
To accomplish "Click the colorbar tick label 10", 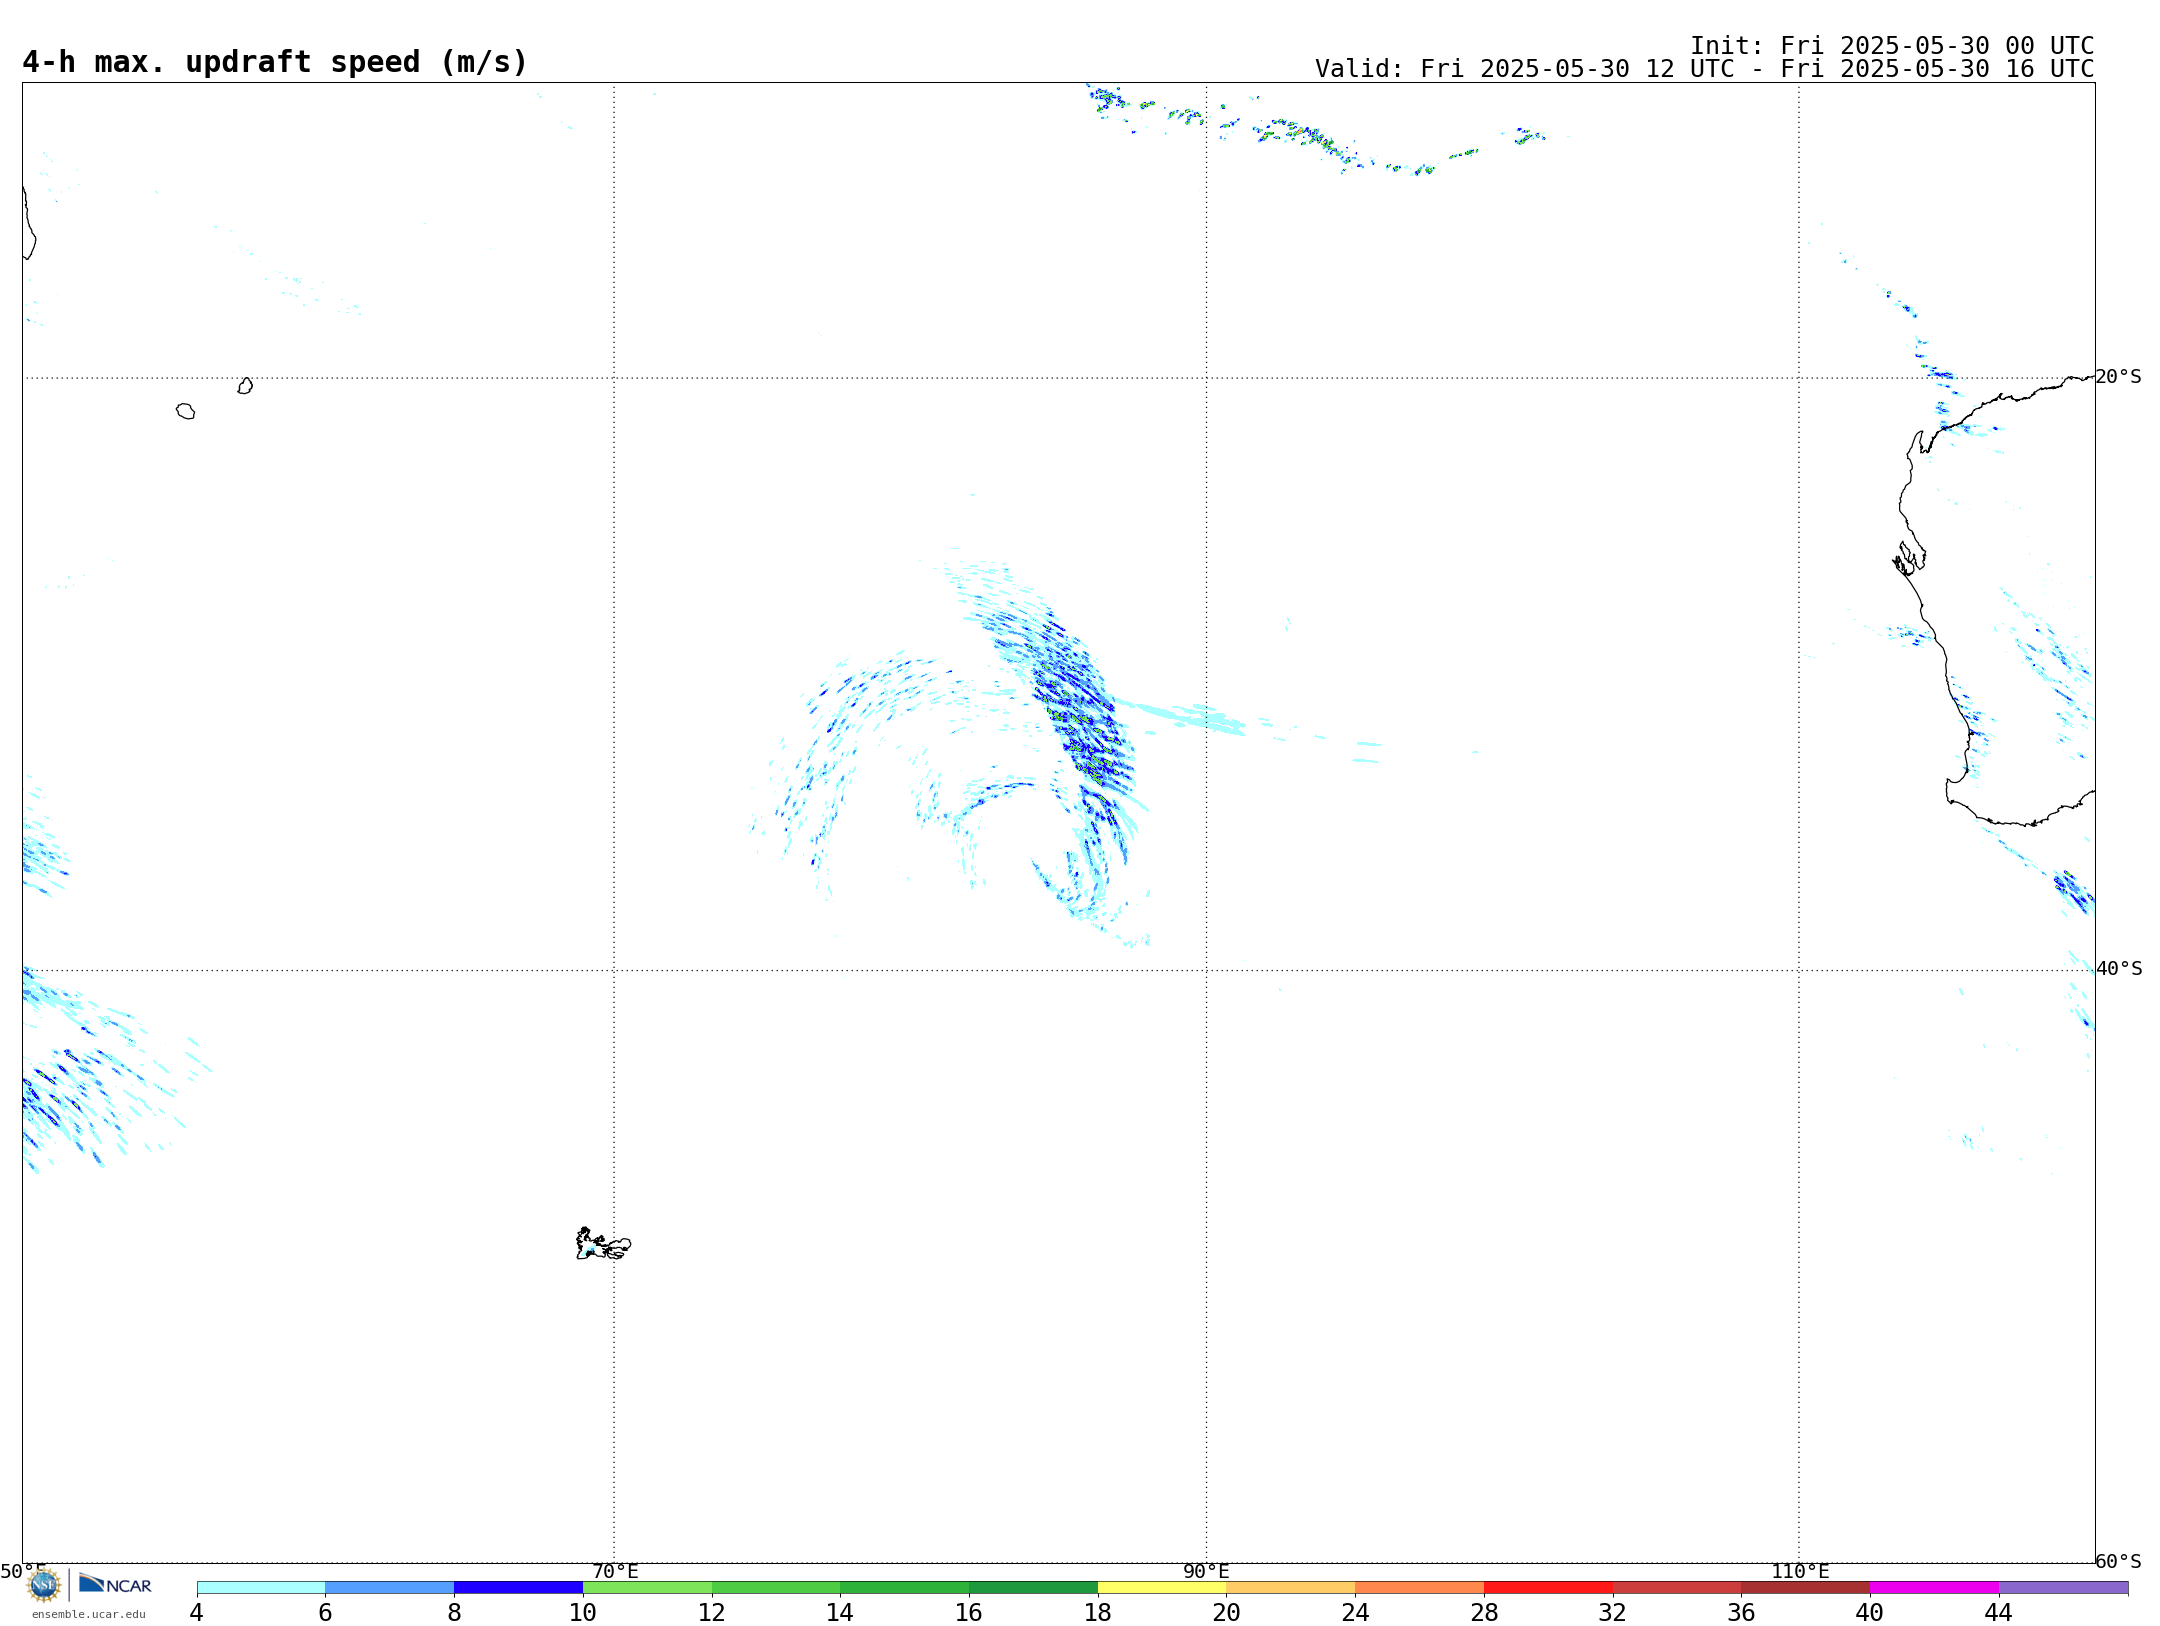I will pyautogui.click(x=583, y=1612).
